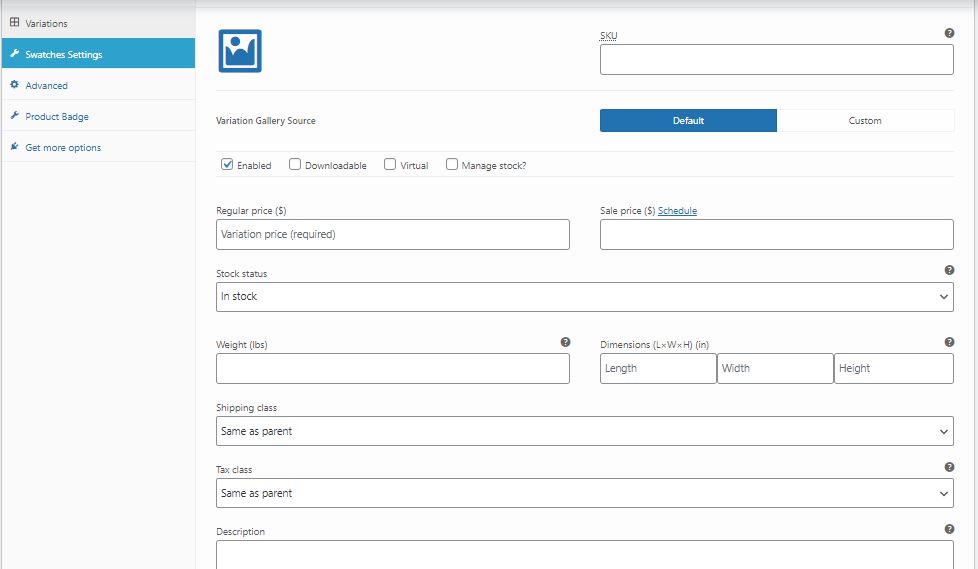
Task: Click the Weight help question mark icon
Action: (564, 342)
